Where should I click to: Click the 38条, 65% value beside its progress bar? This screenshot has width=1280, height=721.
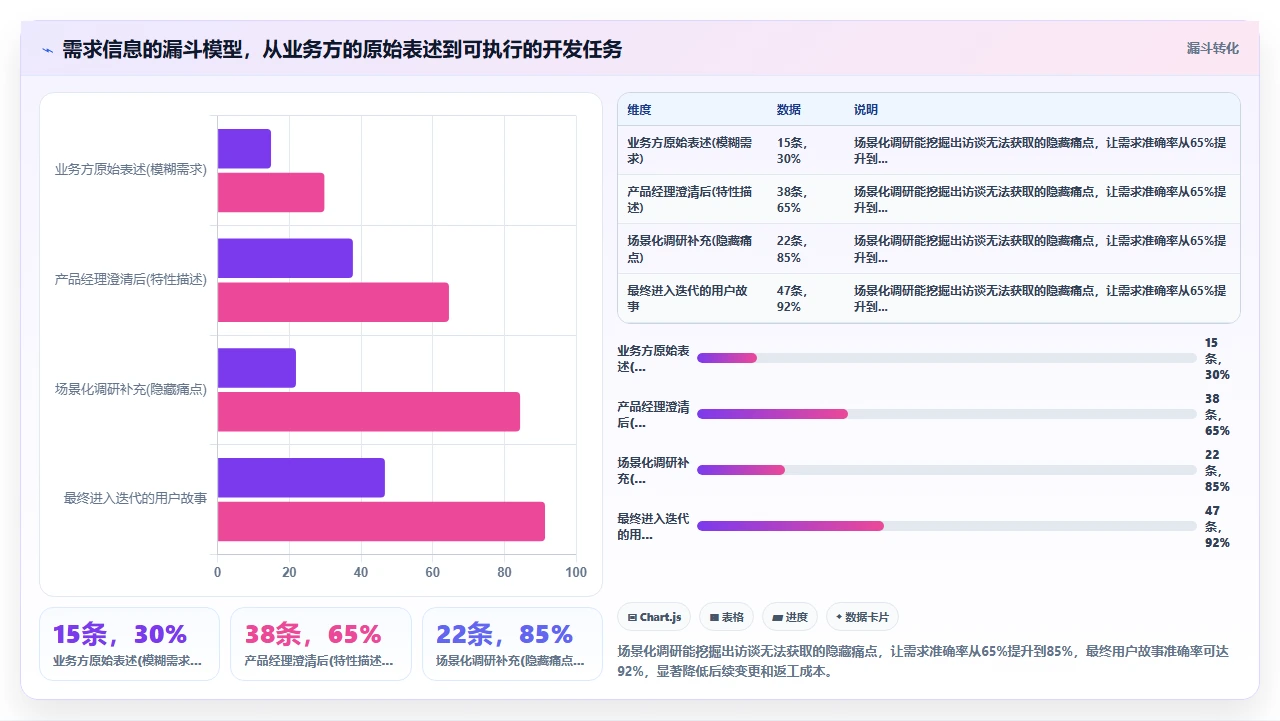coord(1217,414)
